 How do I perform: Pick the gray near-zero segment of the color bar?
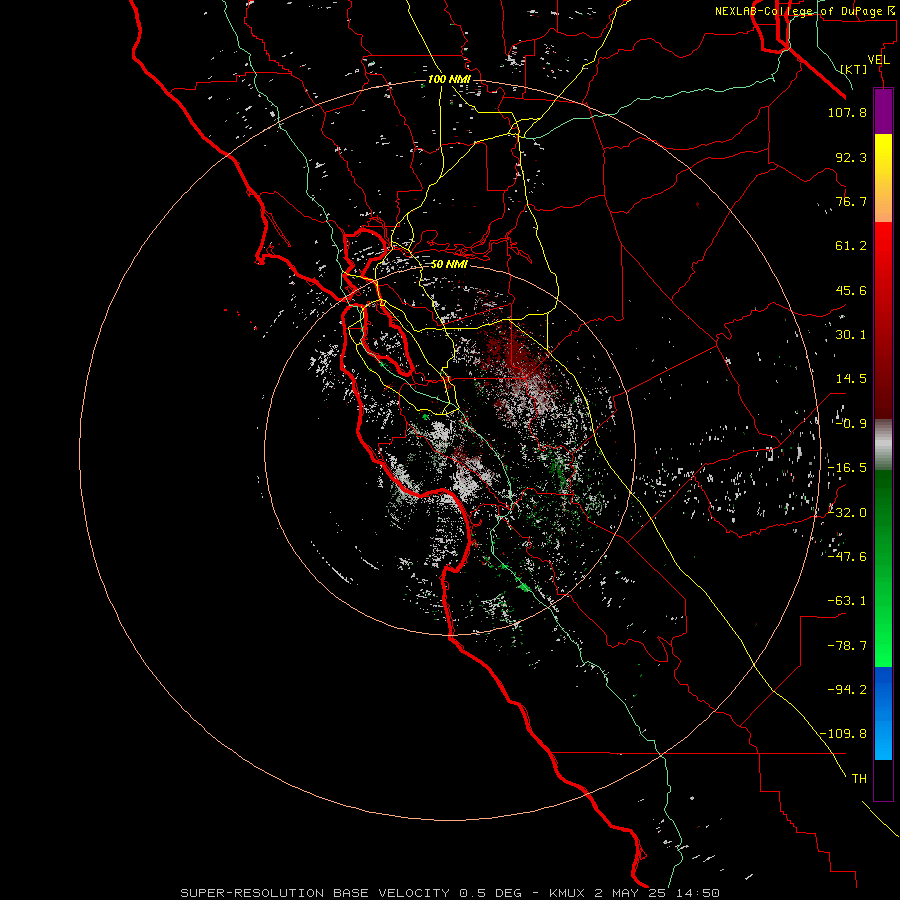tap(883, 444)
